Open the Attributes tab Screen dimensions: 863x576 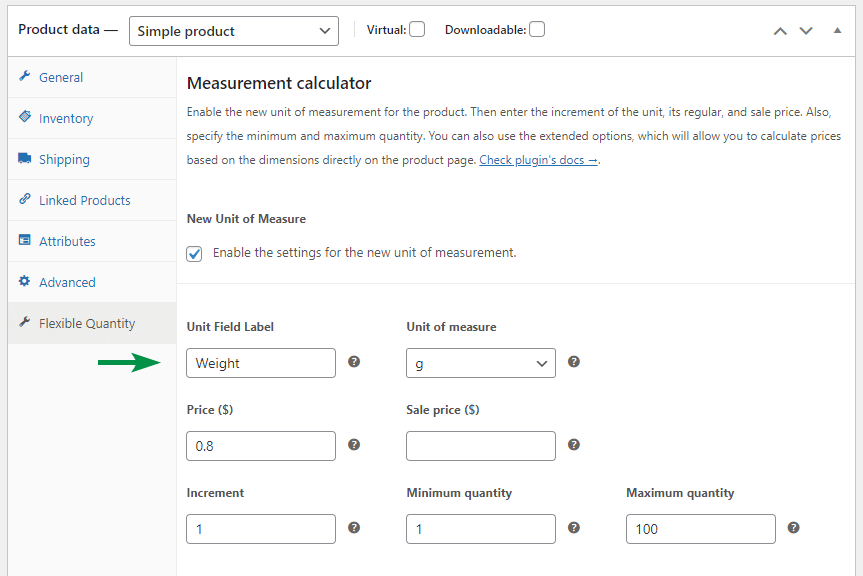tap(92, 241)
